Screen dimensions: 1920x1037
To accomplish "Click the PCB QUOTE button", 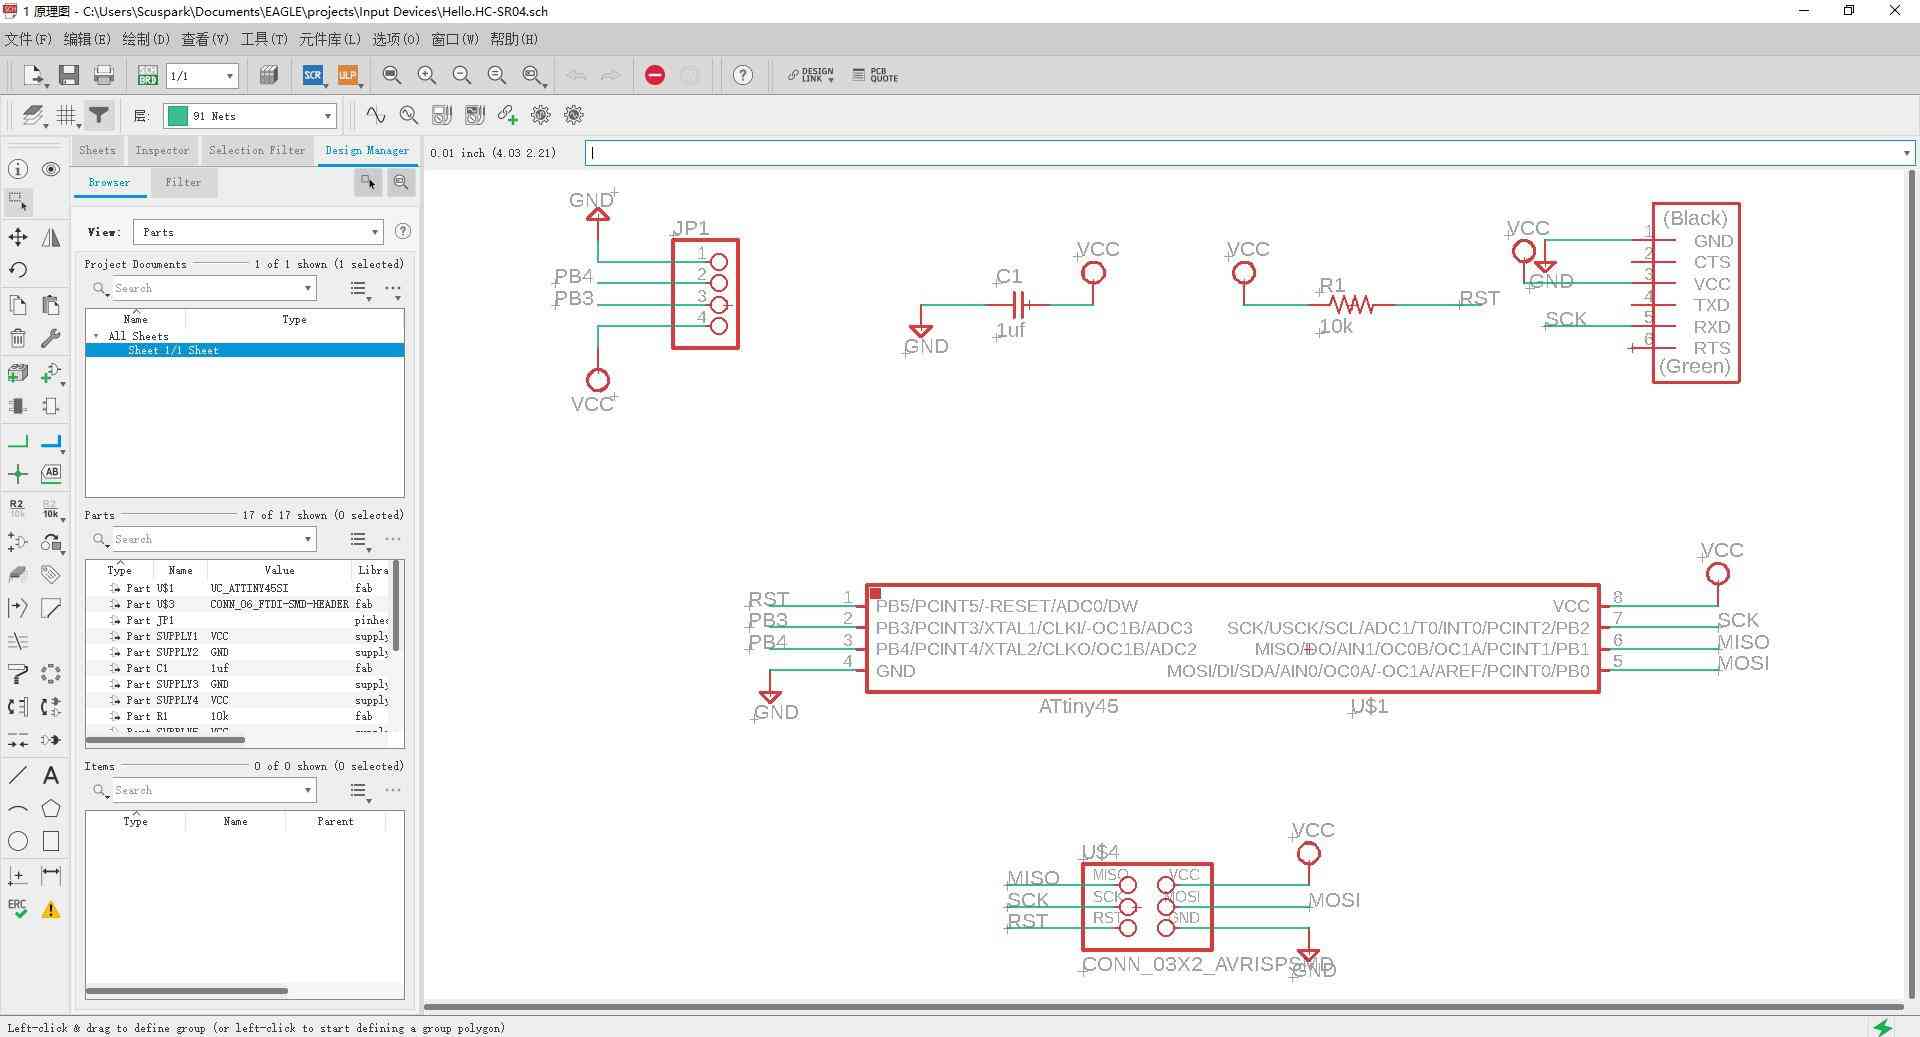I will point(875,75).
